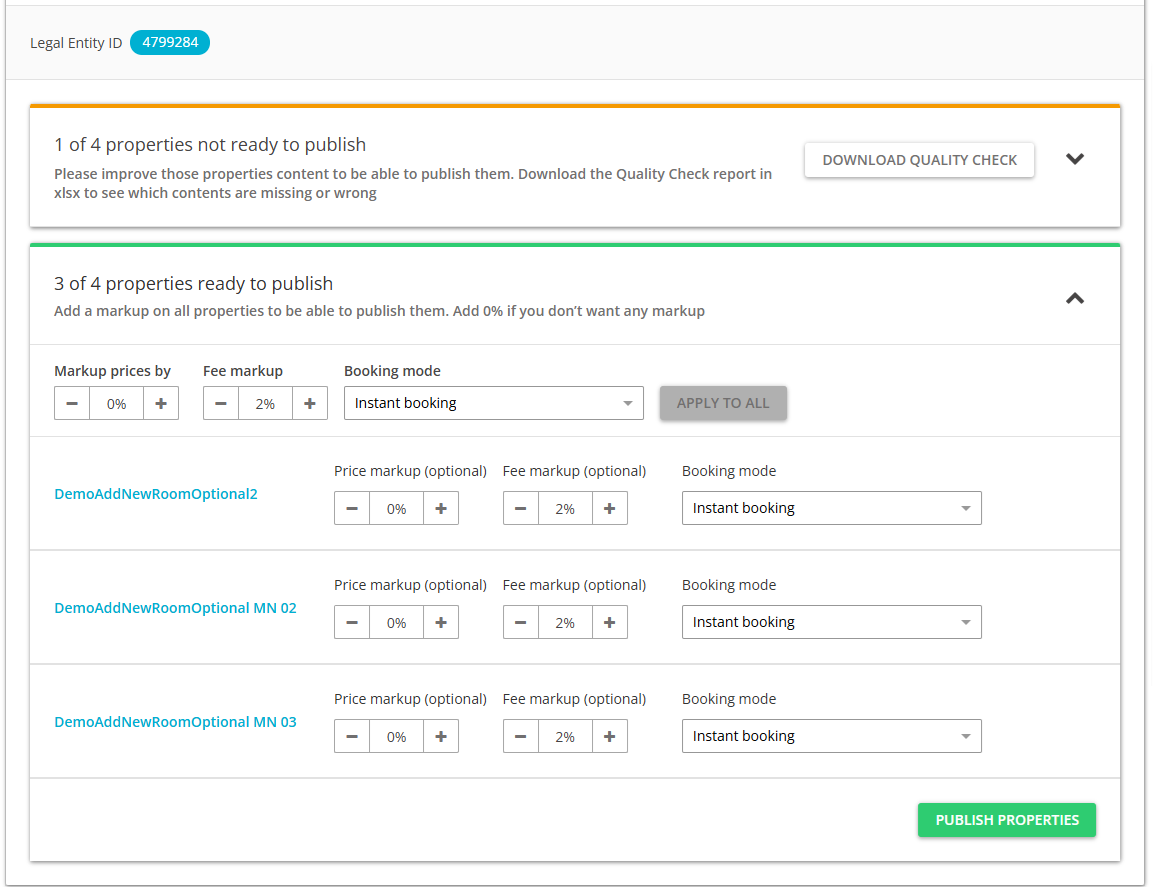Click the global Markup prices by 0% field
The height and width of the screenshot is (887, 1157).
click(117, 404)
